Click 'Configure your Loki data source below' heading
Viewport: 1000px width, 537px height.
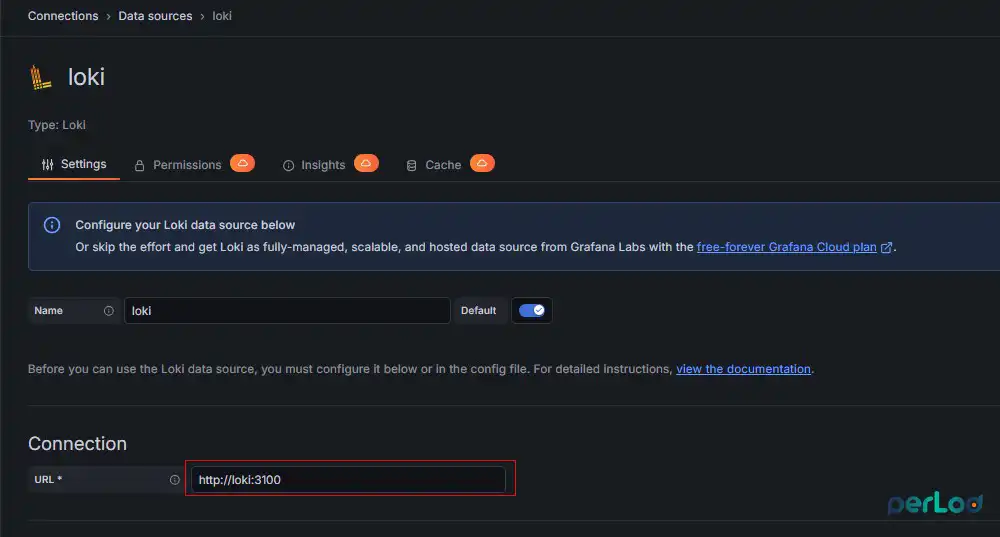click(x=185, y=224)
